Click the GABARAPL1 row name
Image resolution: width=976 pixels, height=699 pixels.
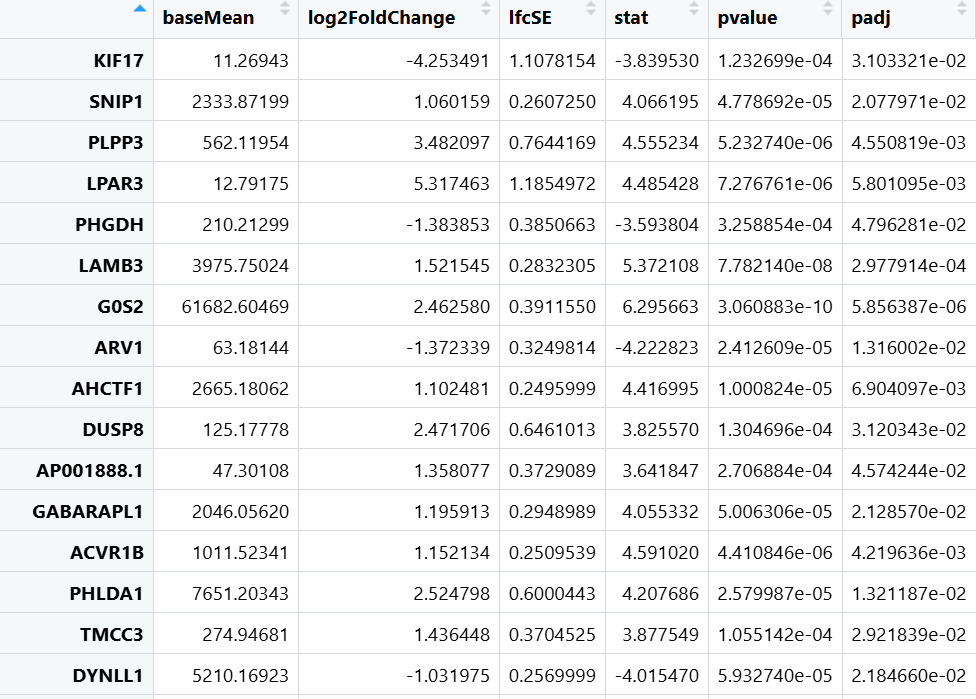pyautogui.click(x=88, y=512)
